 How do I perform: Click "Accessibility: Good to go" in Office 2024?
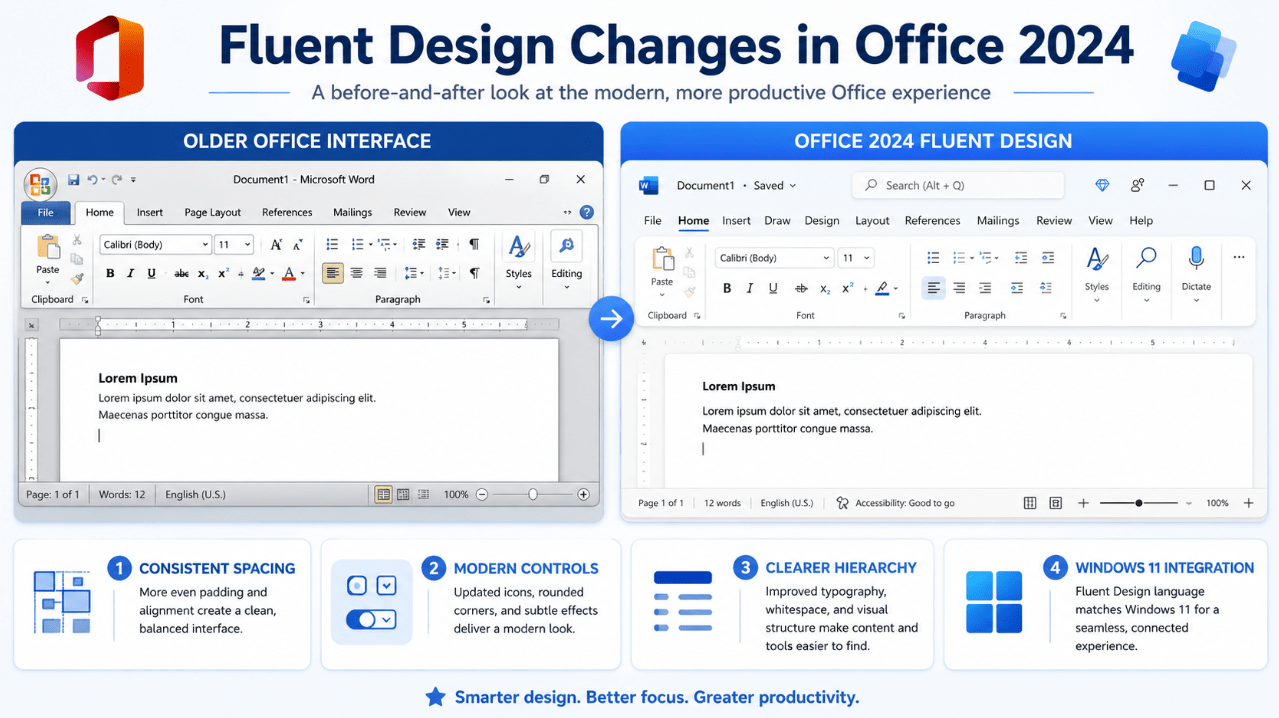click(905, 503)
